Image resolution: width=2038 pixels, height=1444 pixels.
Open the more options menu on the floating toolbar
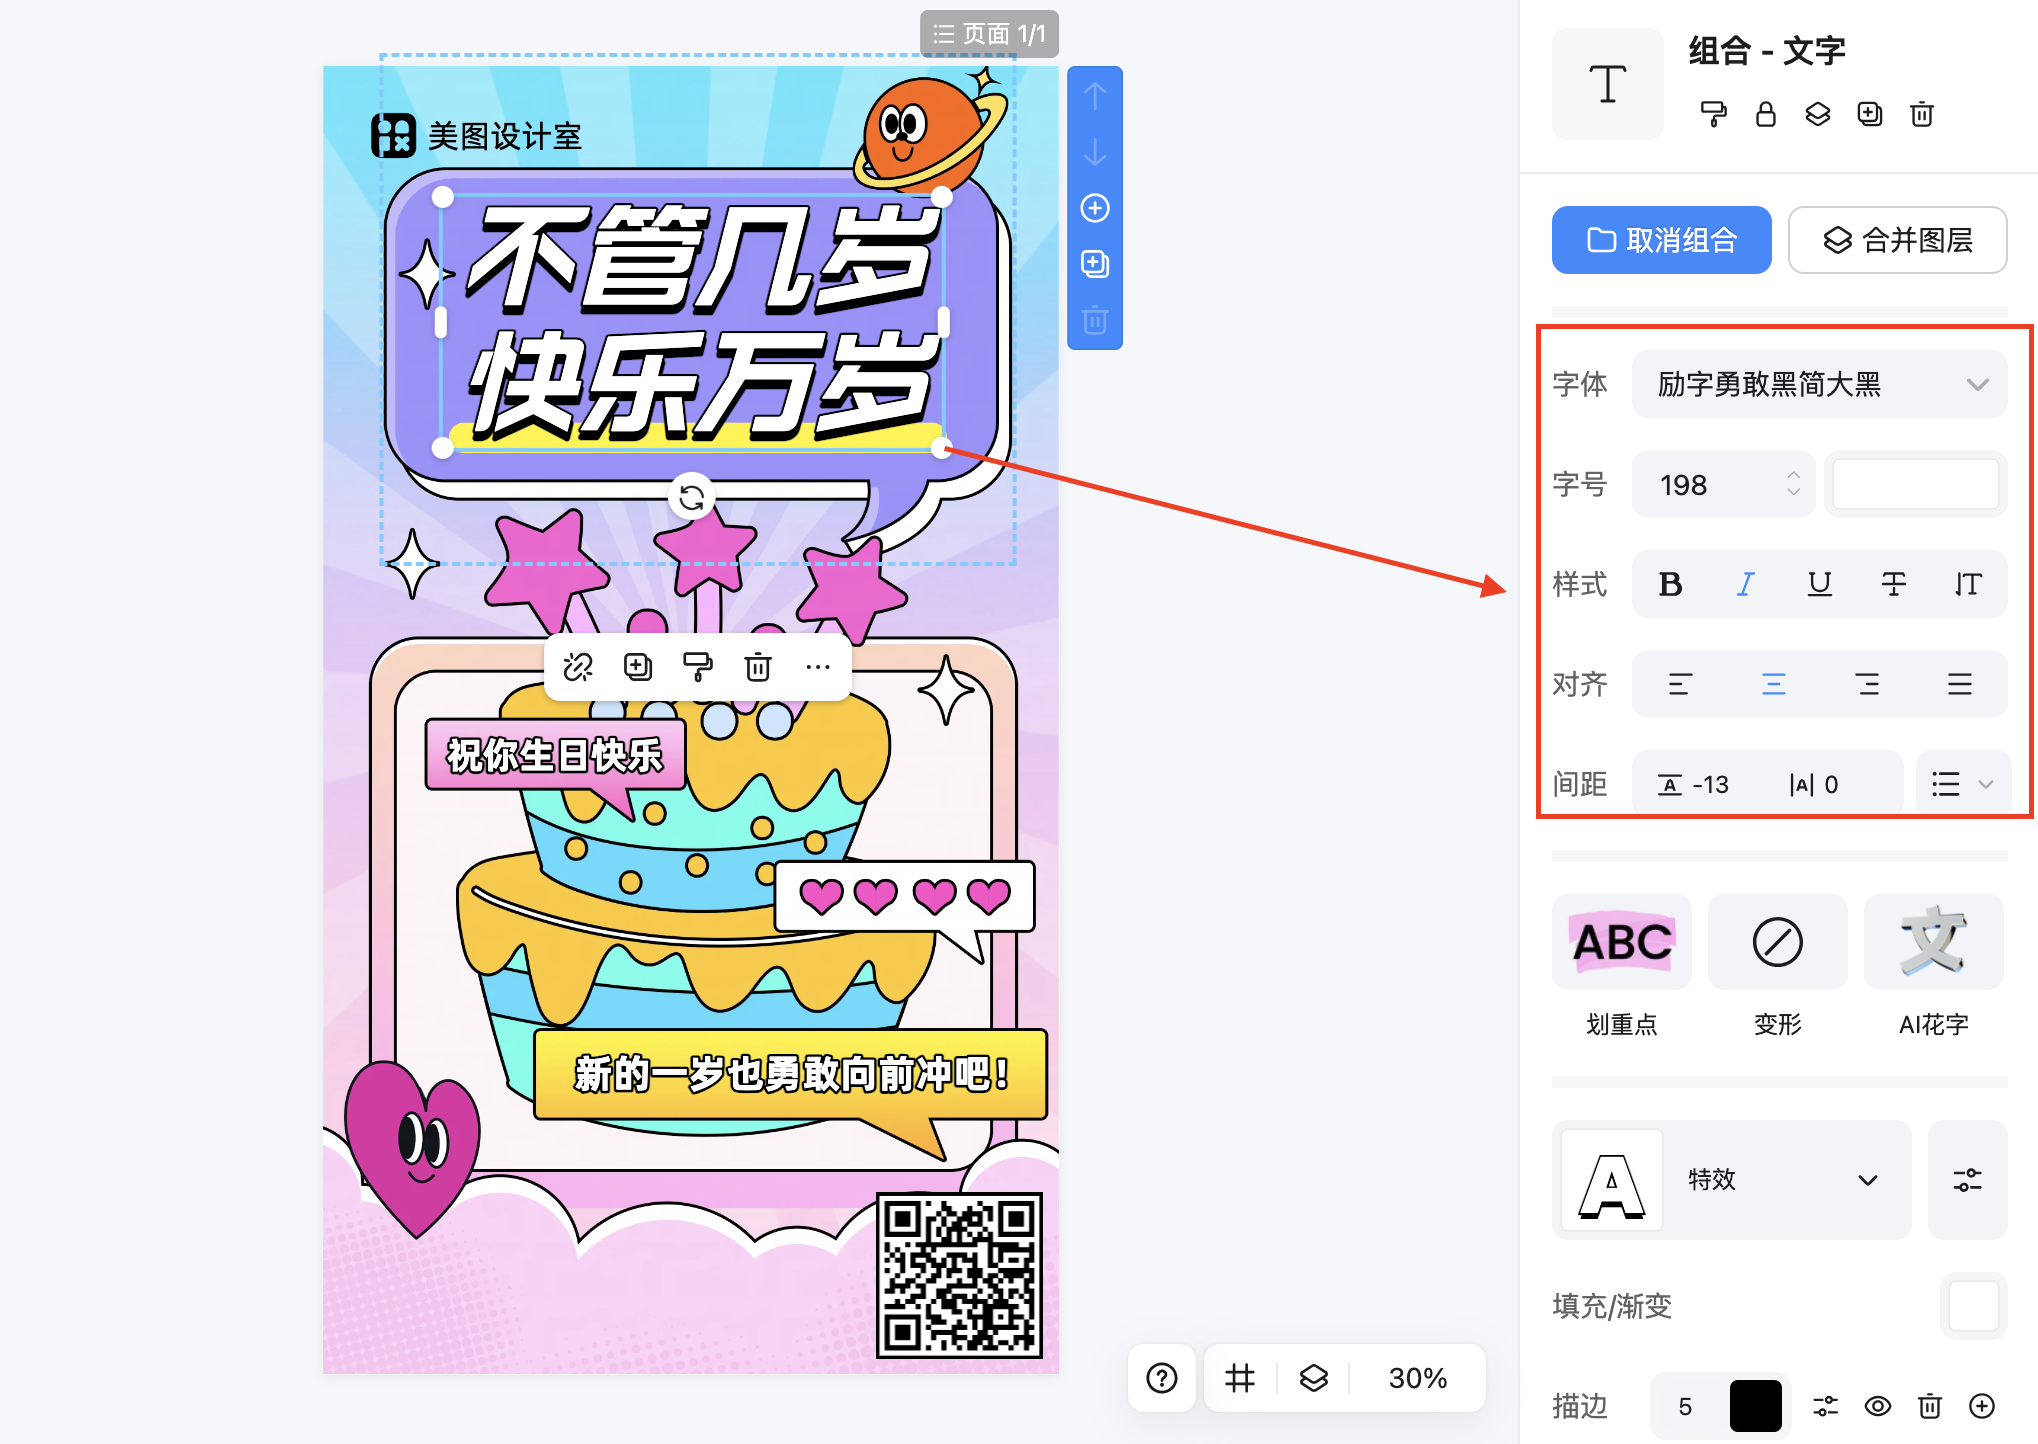click(818, 667)
